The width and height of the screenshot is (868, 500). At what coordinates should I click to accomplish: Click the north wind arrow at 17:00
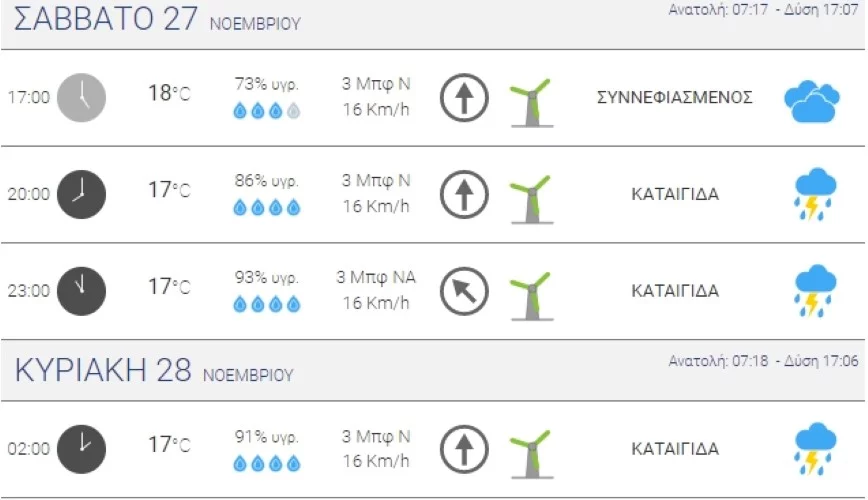pyautogui.click(x=464, y=98)
